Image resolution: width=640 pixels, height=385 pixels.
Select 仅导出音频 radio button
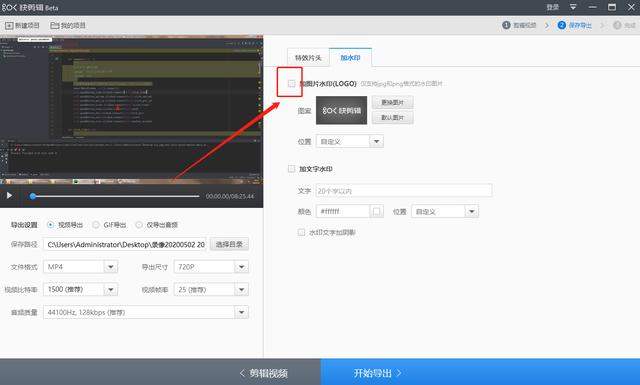click(x=139, y=225)
